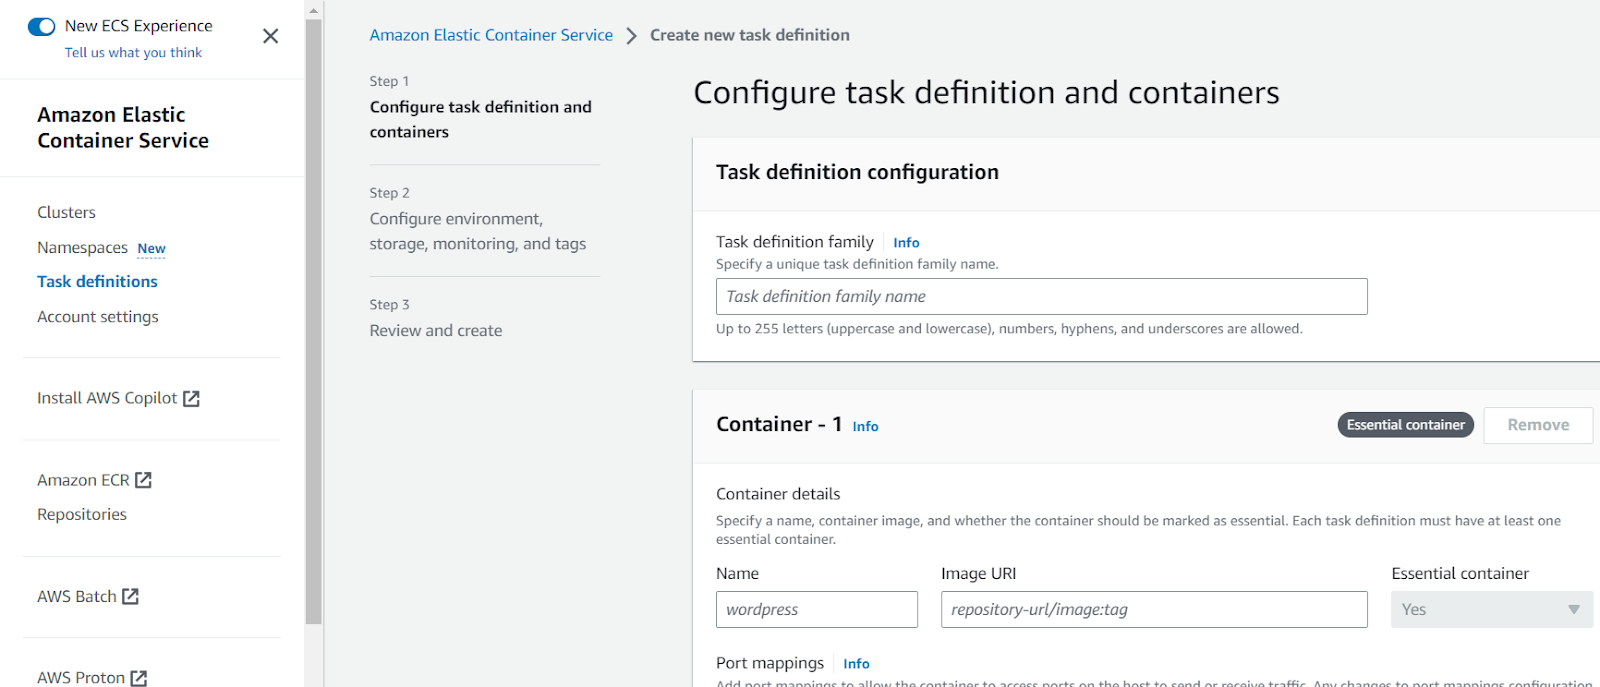Screen dimensions: 1600x687
Task: Open Clusters in the sidebar
Action: point(66,212)
